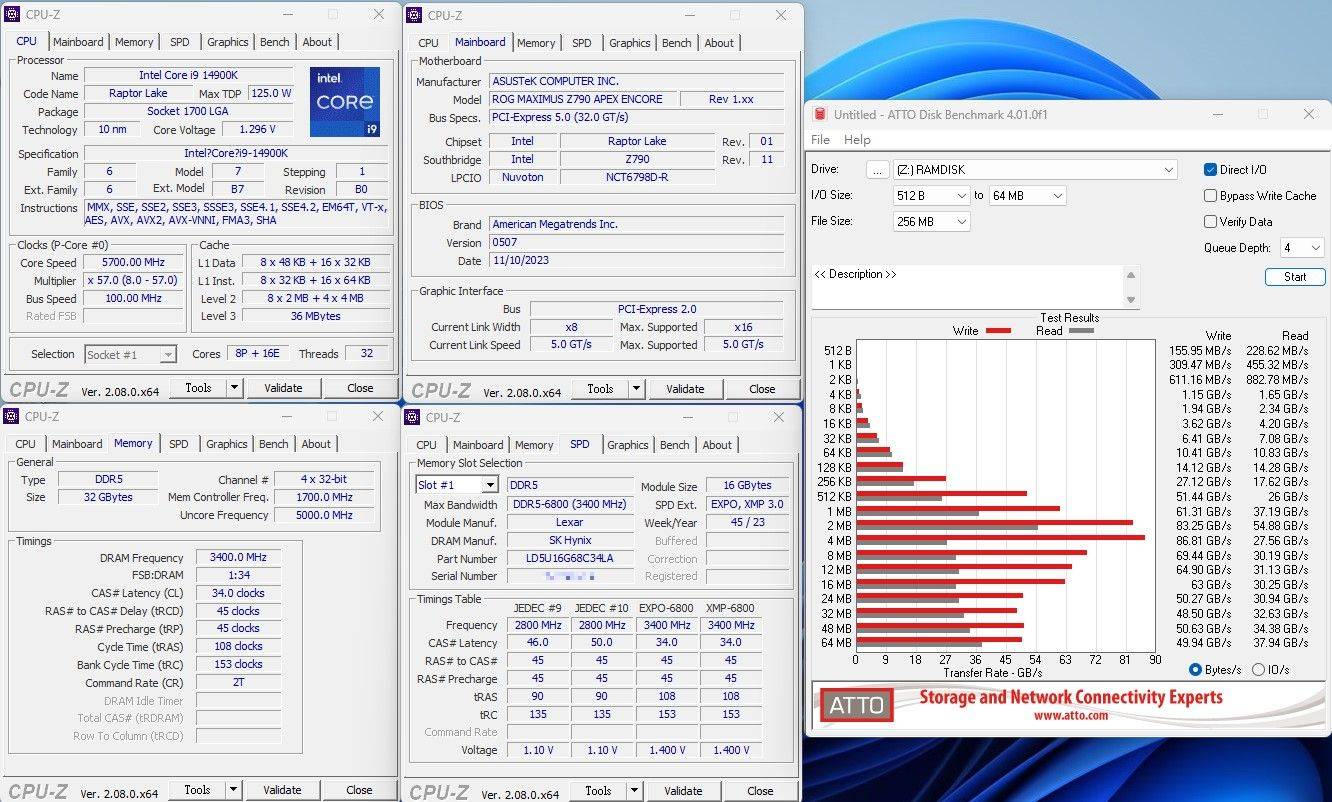Click the red Write legend swatch
1332x802 pixels.
point(998,331)
